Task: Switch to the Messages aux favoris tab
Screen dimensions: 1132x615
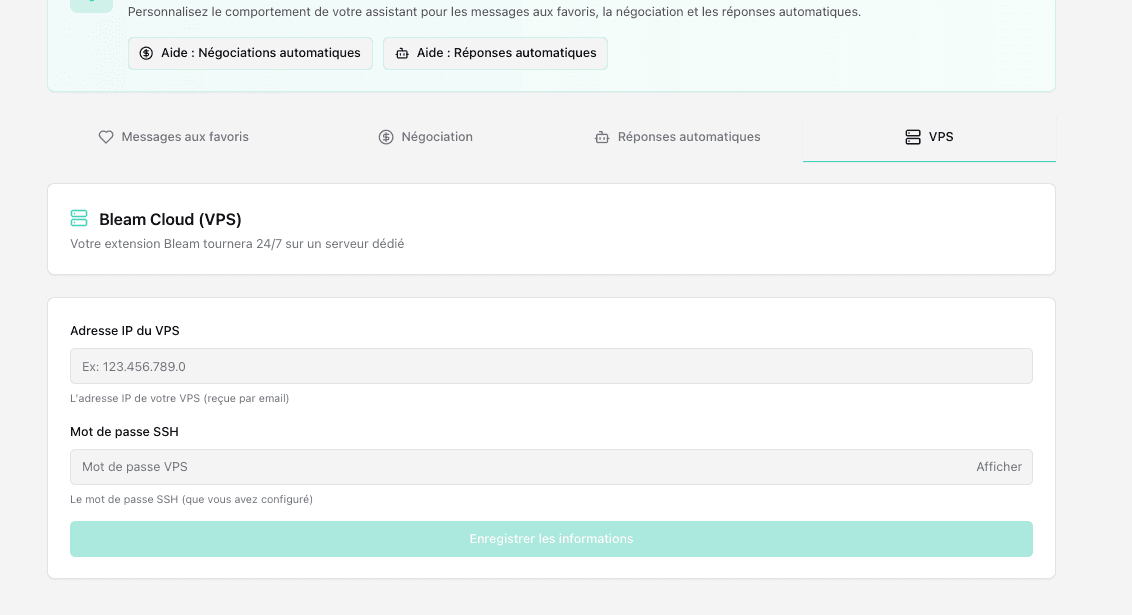Action: [x=174, y=137]
